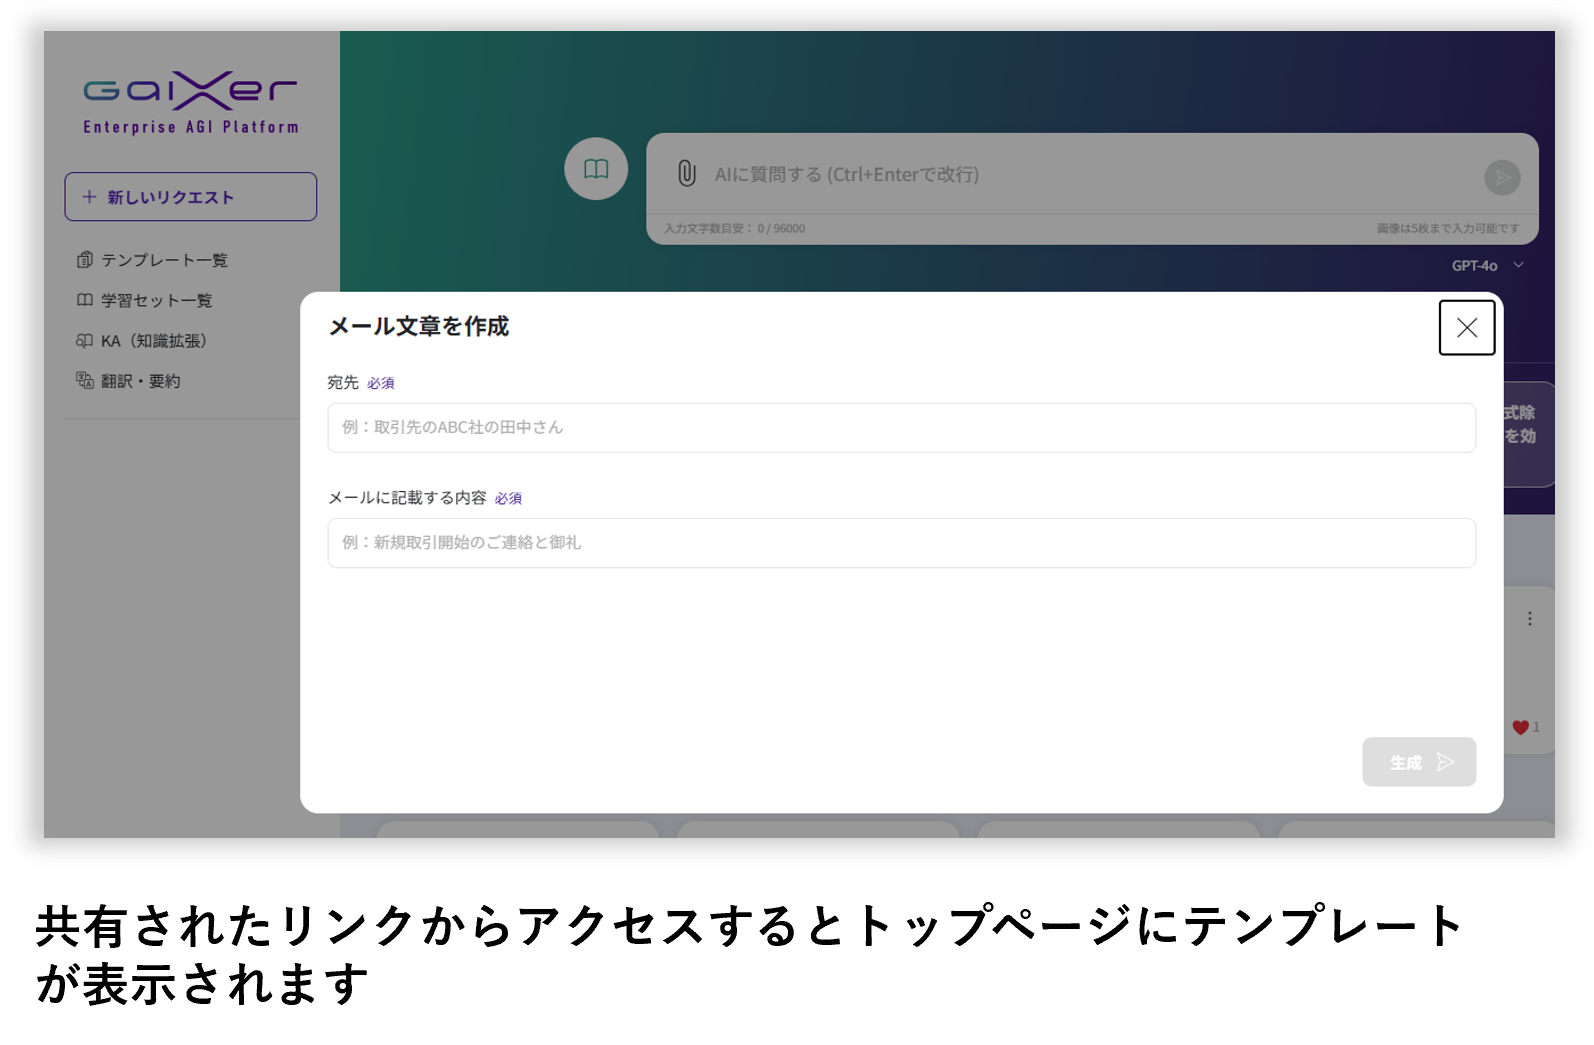Open the GPT-4o model dropdown
This screenshot has height=1045, width=1594.
[1474, 265]
